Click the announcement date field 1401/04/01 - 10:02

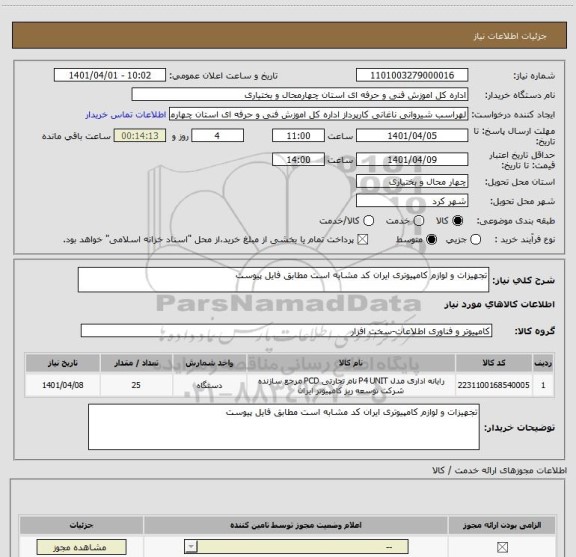point(110,75)
